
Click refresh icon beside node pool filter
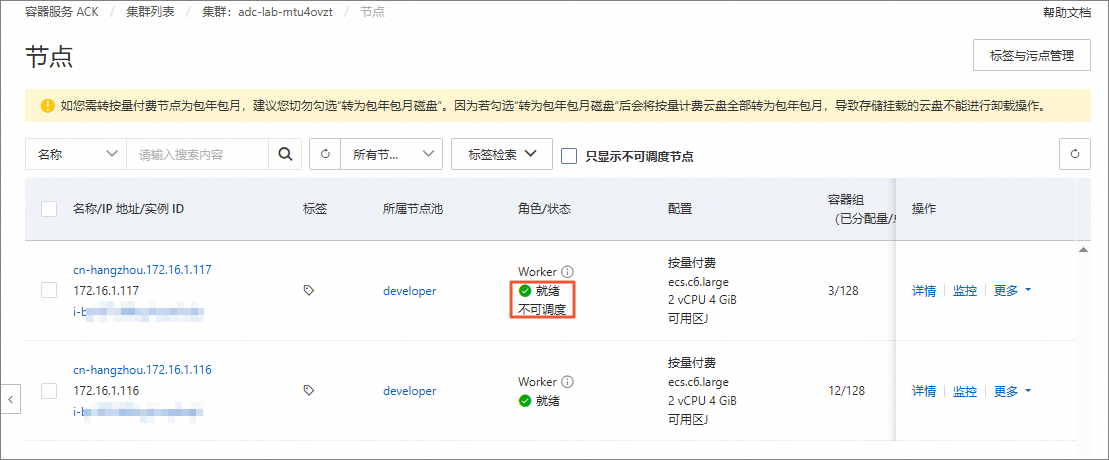click(325, 154)
